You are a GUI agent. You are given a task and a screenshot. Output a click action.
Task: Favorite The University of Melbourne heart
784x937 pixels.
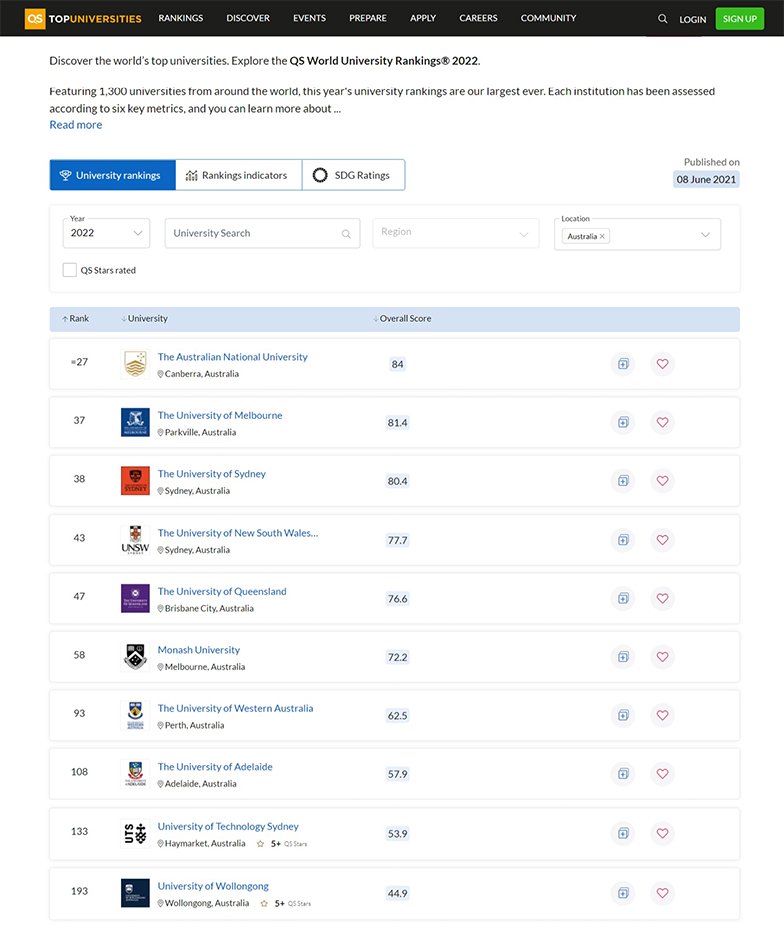coord(662,422)
